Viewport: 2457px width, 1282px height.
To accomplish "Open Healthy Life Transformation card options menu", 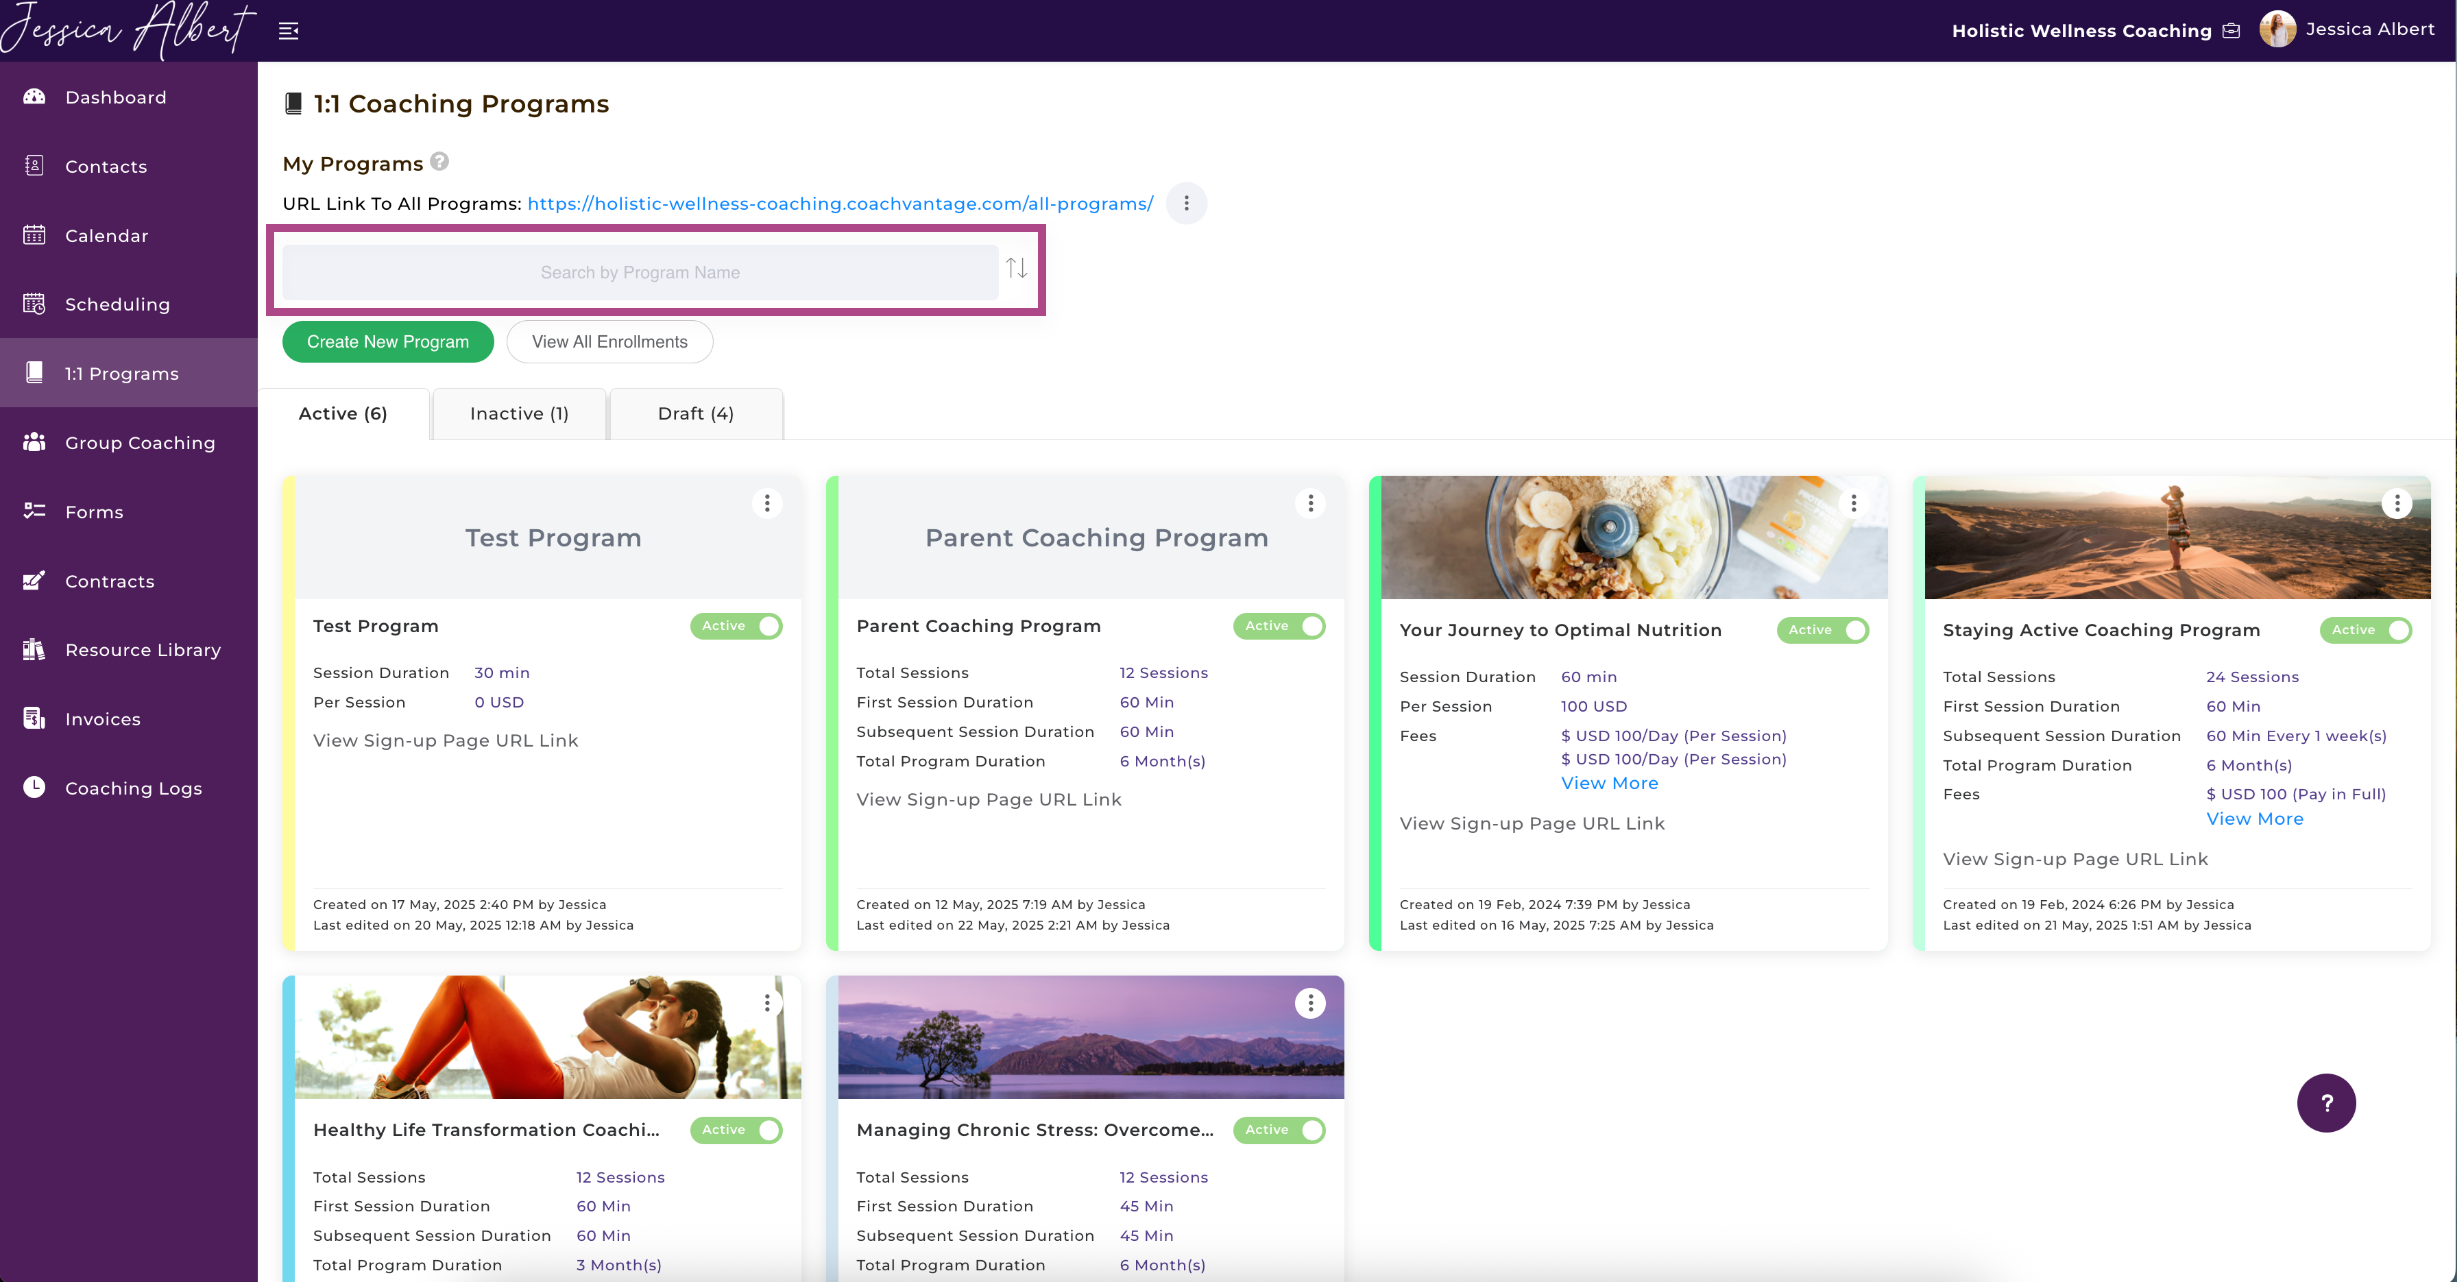I will (x=767, y=1003).
